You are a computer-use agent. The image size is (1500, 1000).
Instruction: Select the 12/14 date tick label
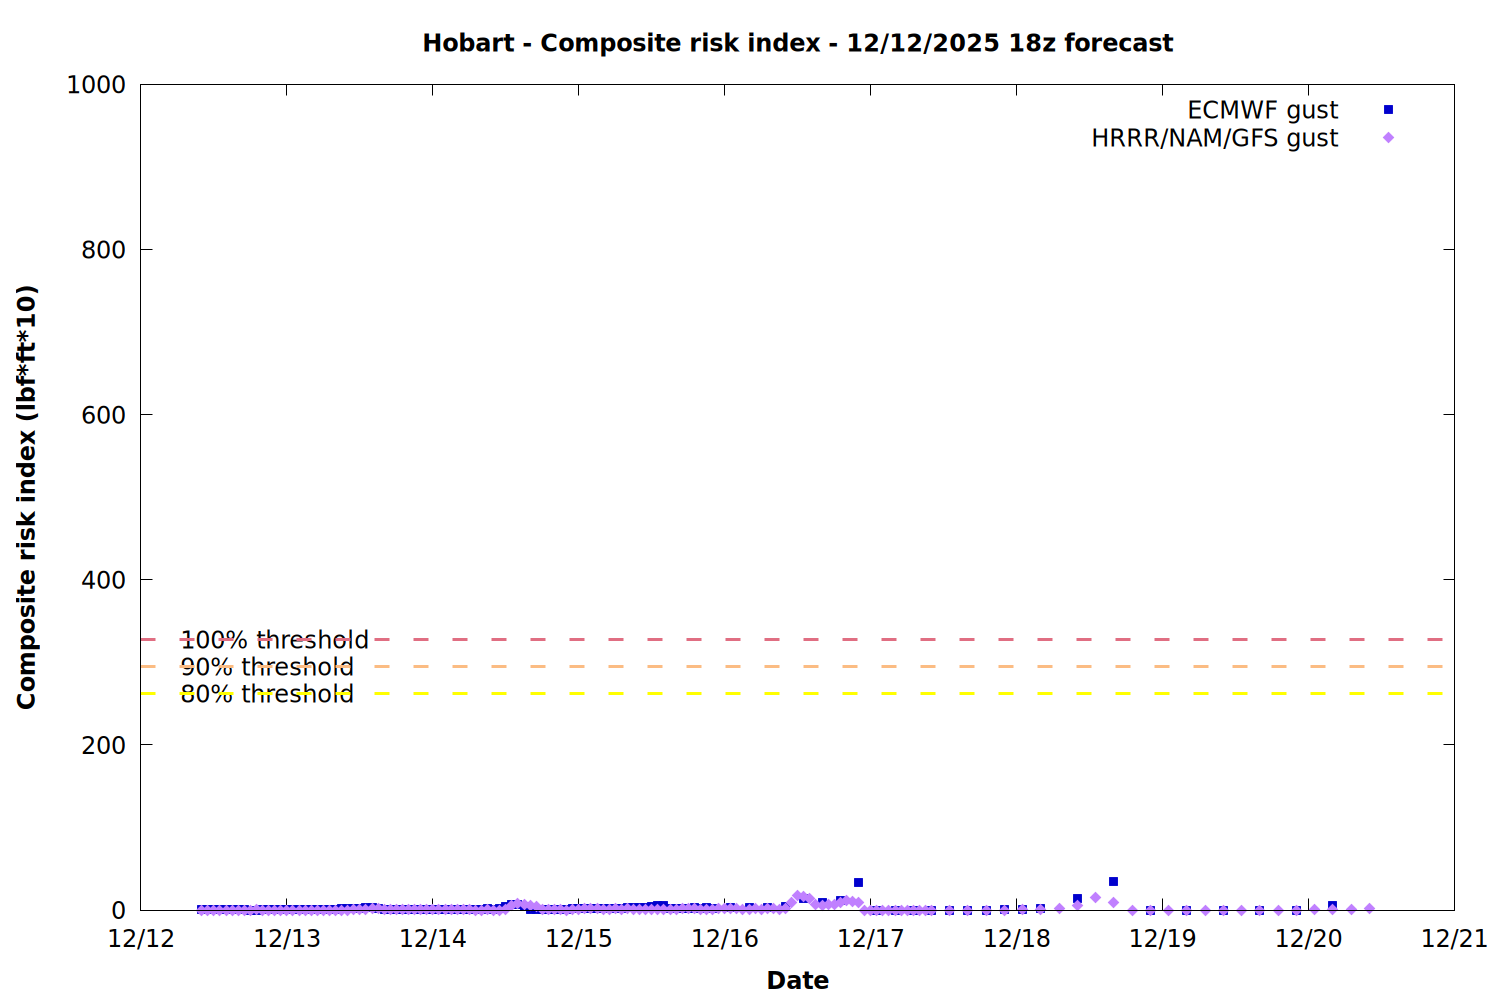click(x=432, y=939)
